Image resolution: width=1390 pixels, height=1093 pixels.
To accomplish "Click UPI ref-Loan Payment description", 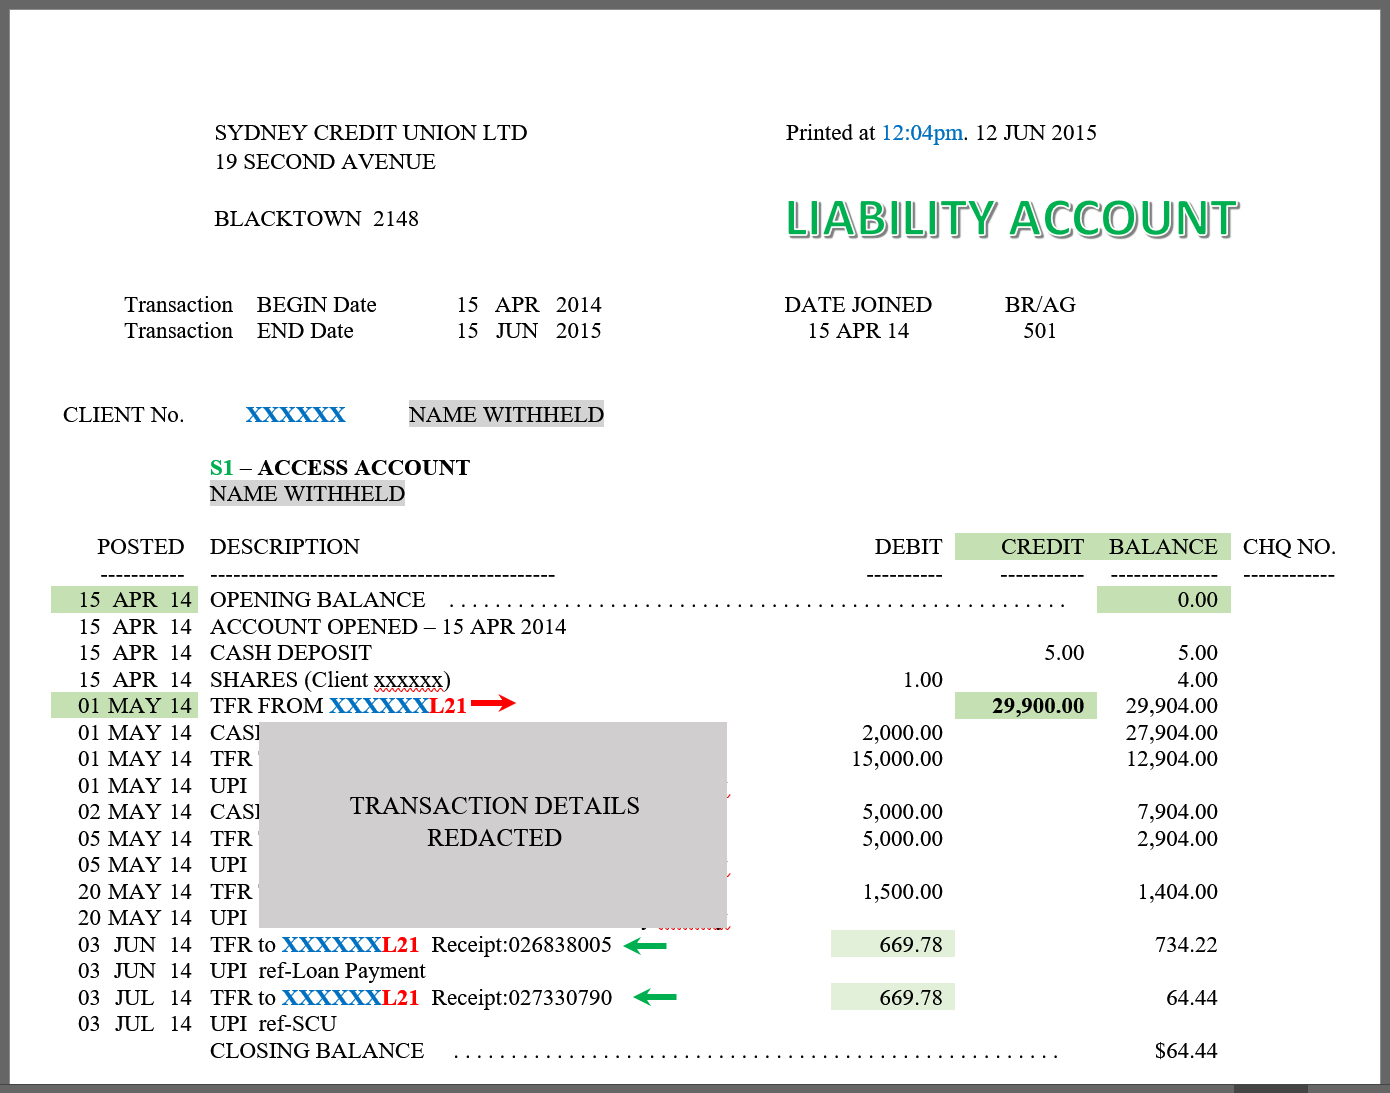I will click(x=318, y=971).
